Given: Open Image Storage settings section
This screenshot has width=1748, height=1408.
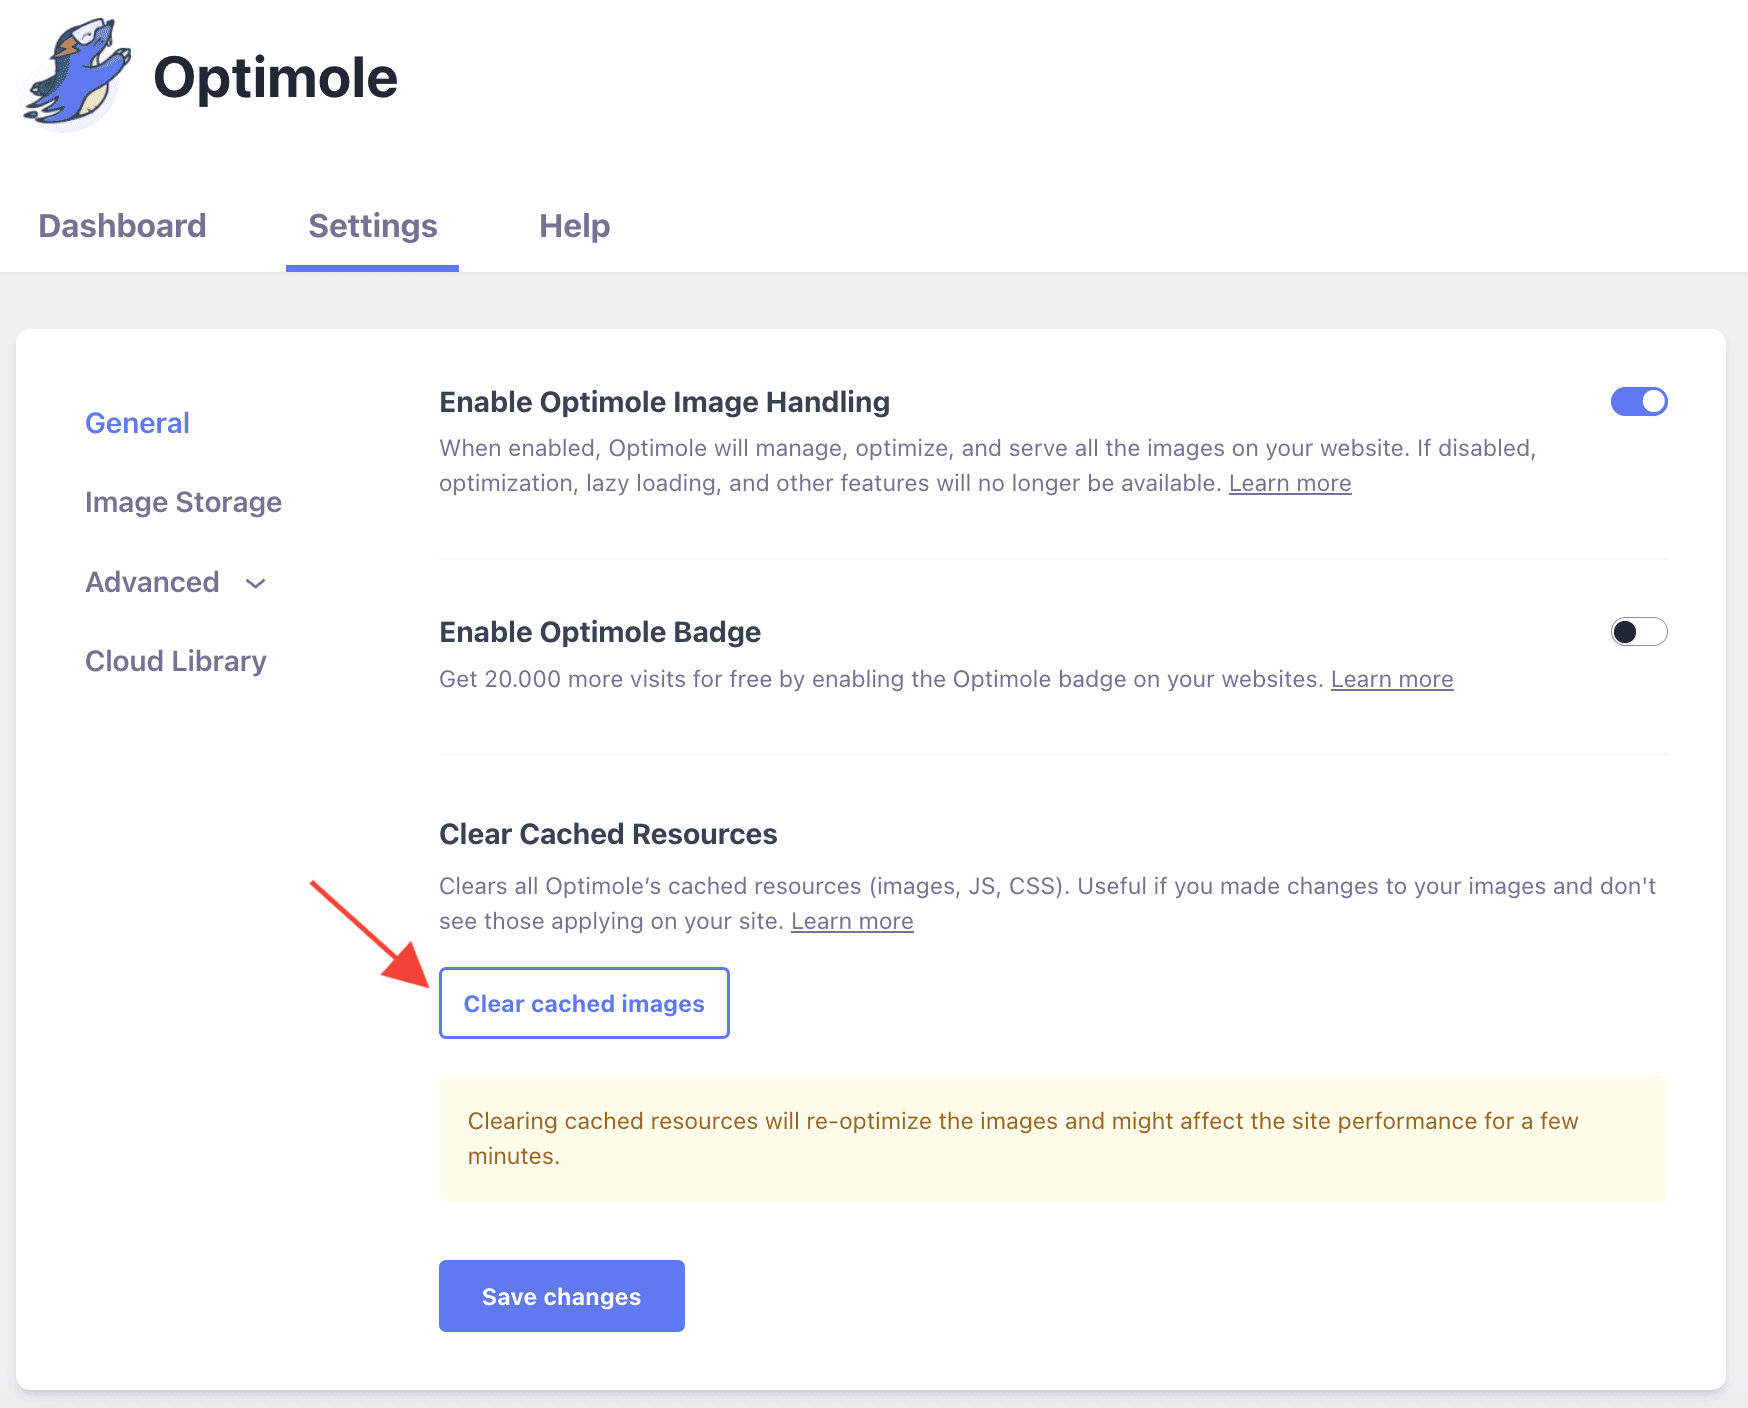Looking at the screenshot, I should pyautogui.click(x=183, y=502).
